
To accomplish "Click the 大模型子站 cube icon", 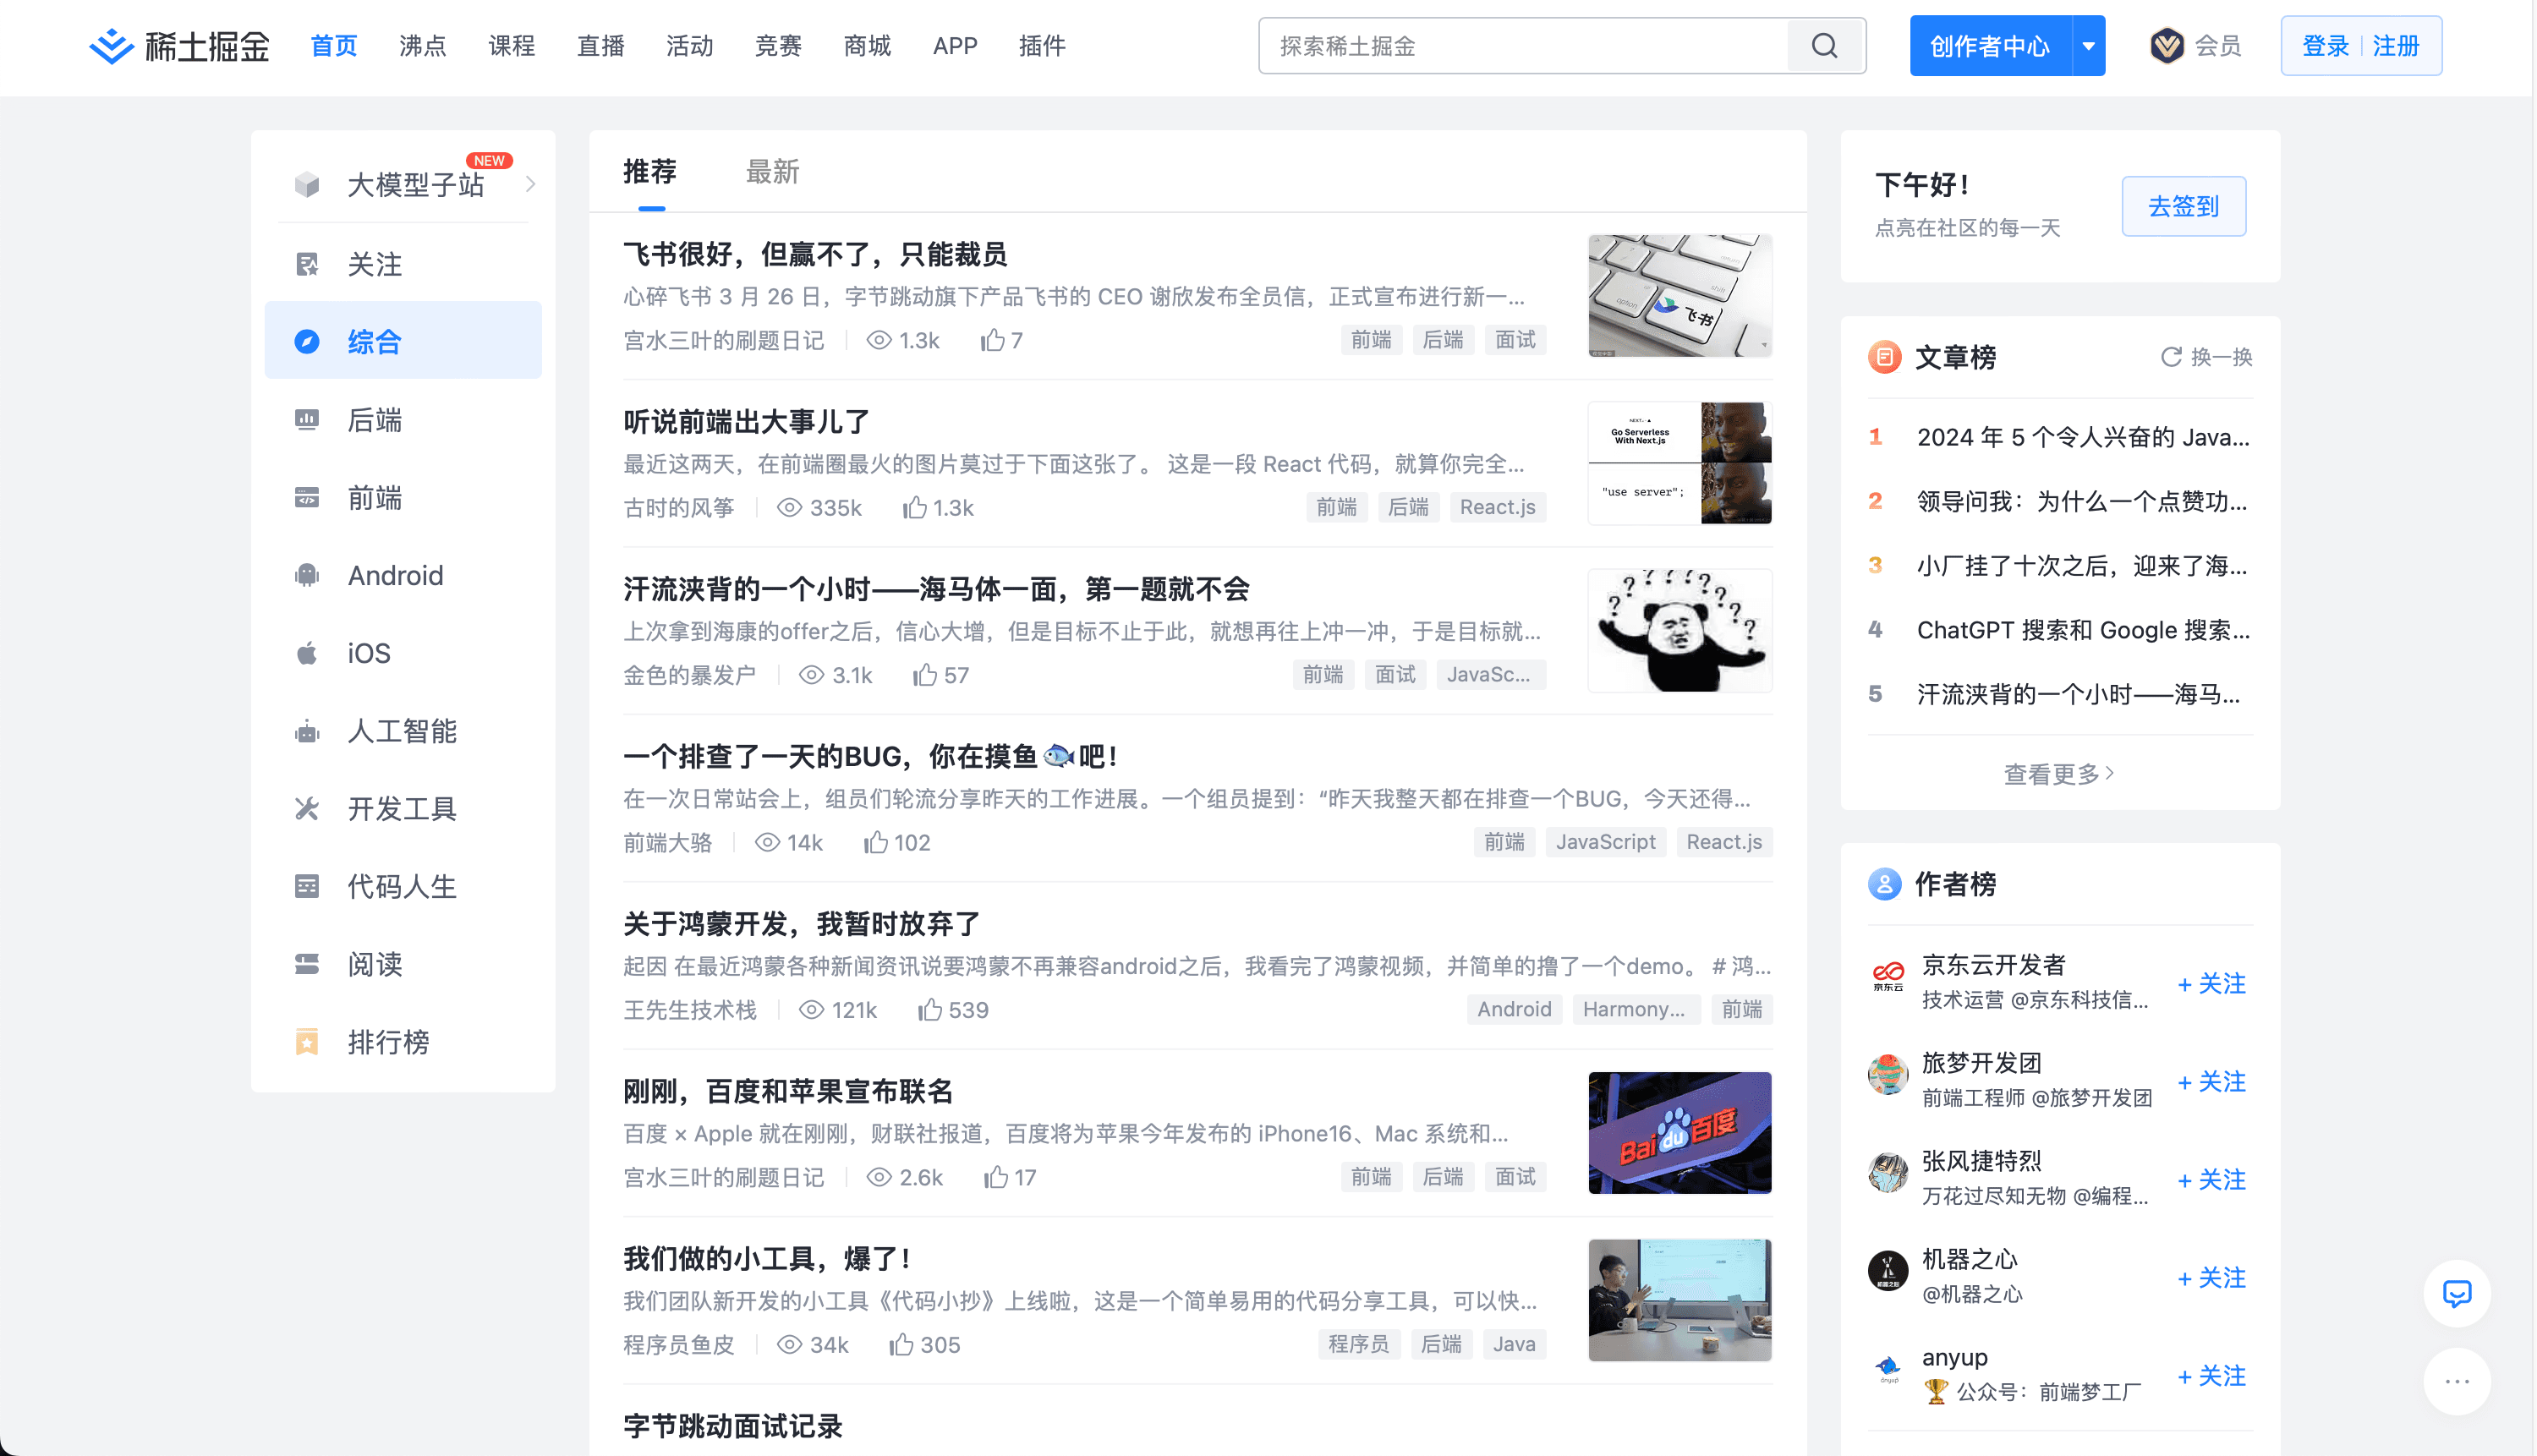I will (307, 185).
